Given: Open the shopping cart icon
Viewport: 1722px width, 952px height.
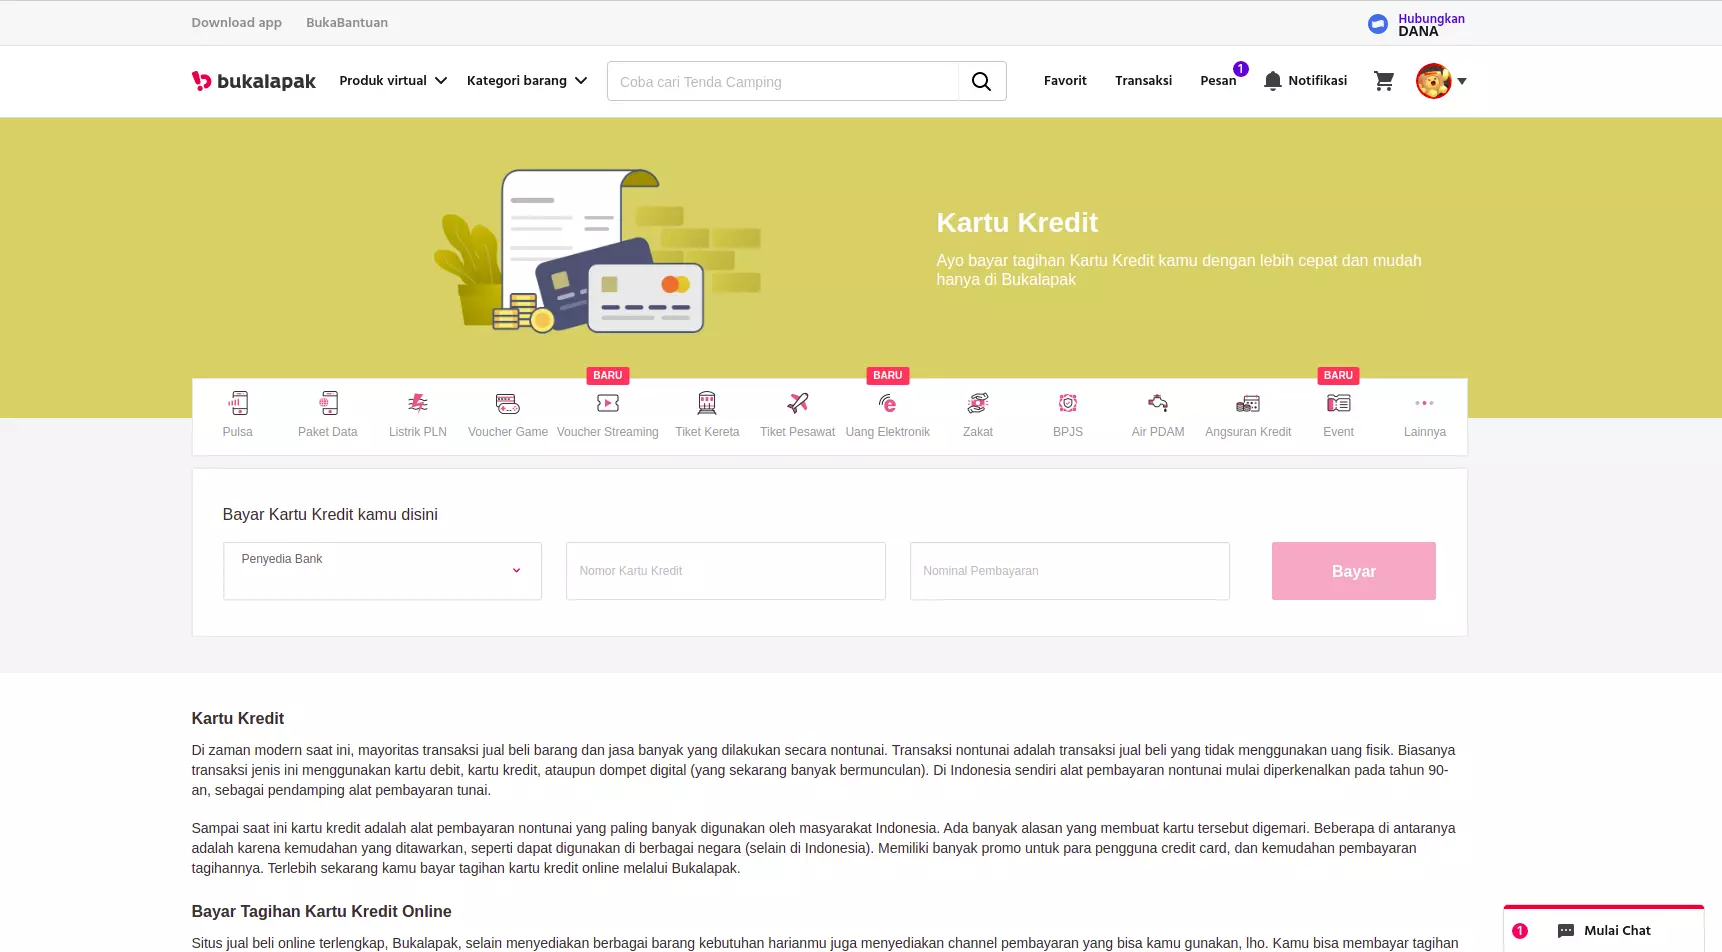Looking at the screenshot, I should [x=1384, y=81].
